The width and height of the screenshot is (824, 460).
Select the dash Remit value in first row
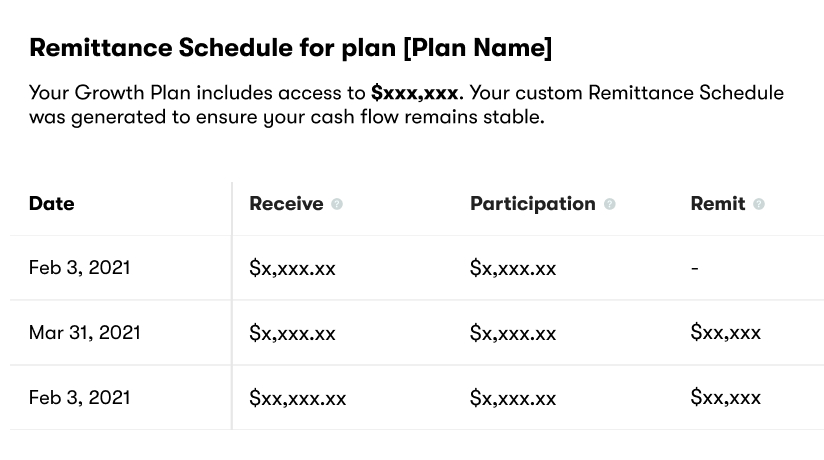pos(695,268)
